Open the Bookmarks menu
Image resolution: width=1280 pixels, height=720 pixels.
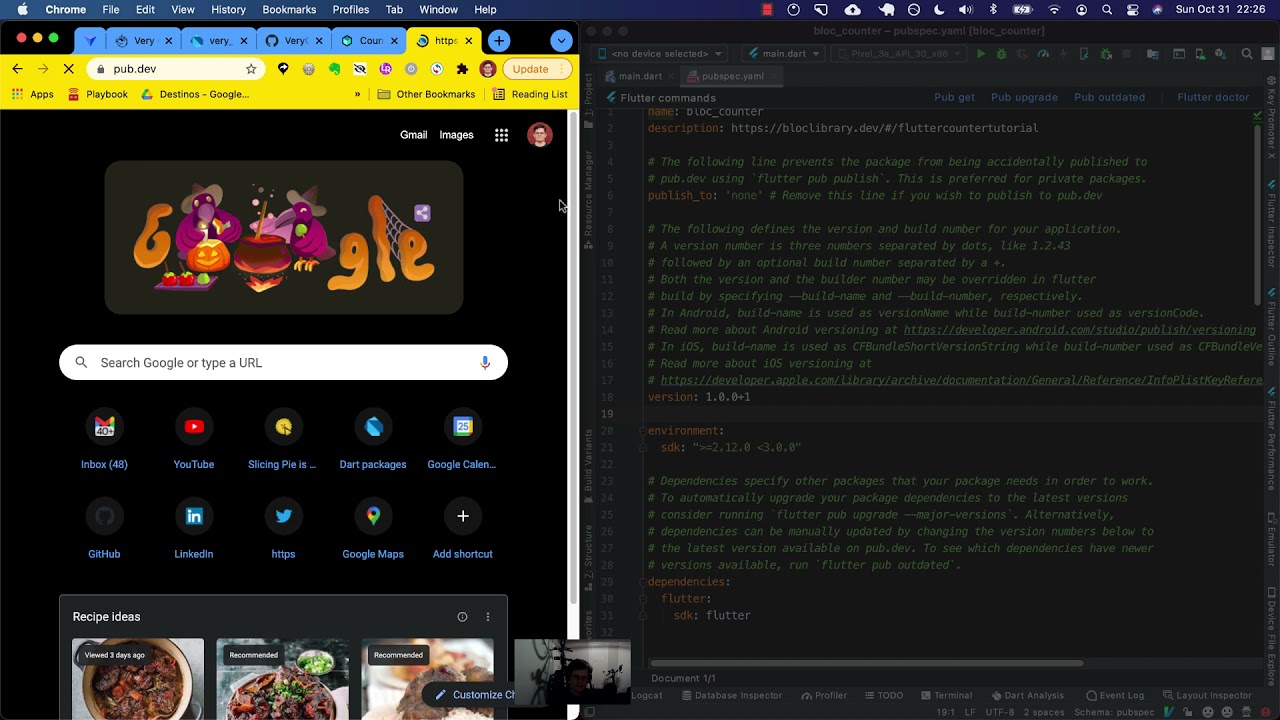coord(289,9)
